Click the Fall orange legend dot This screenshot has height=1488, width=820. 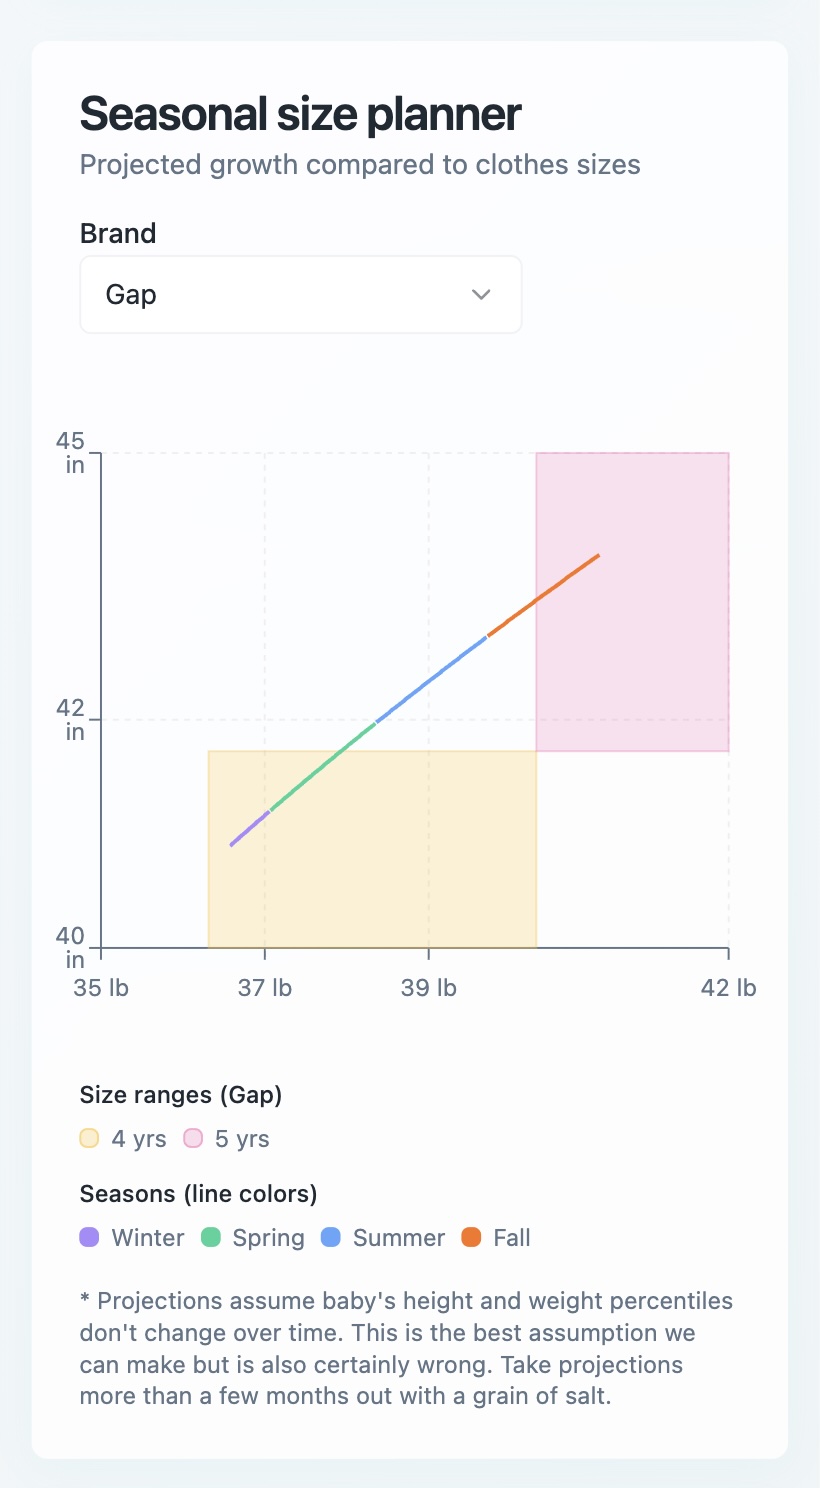471,1237
